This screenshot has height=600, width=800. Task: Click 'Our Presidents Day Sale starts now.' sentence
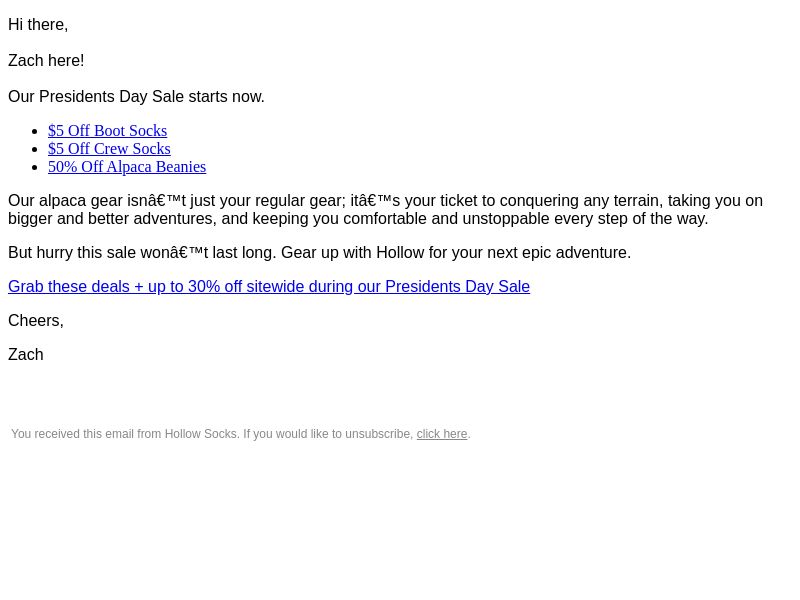click(136, 96)
